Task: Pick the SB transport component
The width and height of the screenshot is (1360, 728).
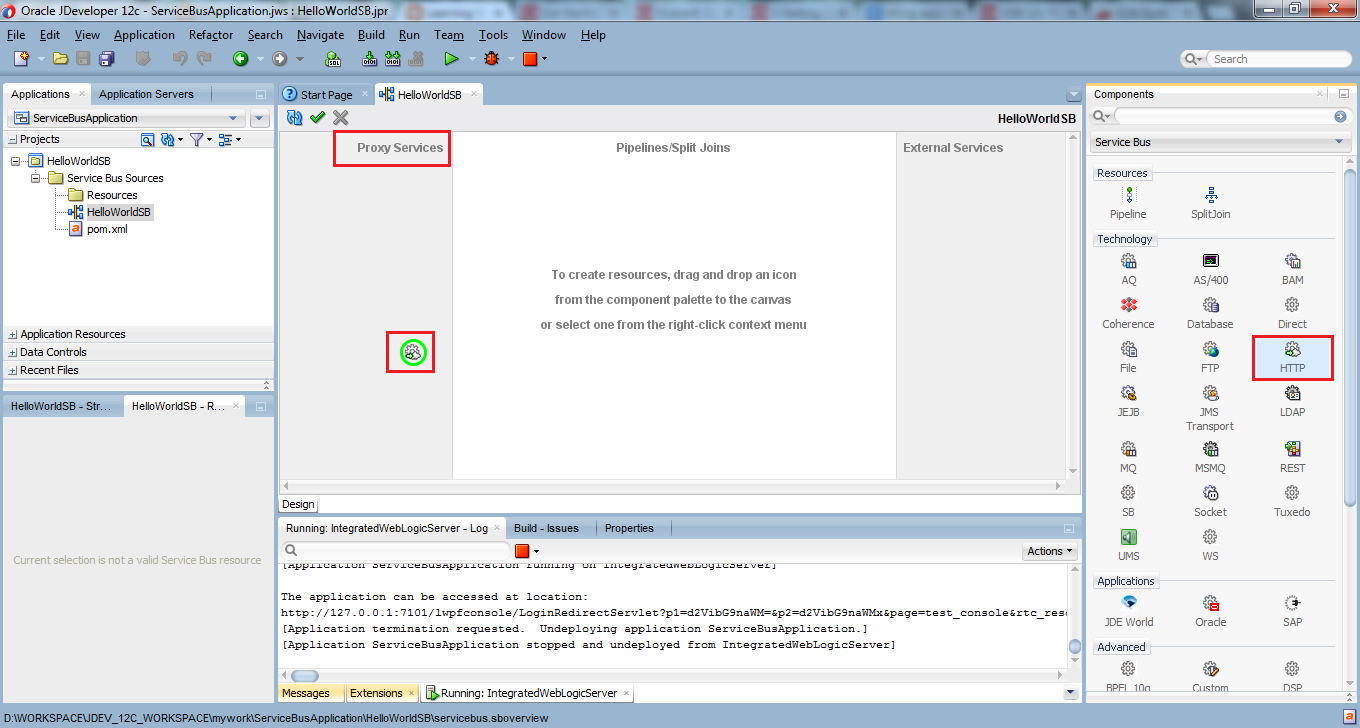Action: (1128, 500)
